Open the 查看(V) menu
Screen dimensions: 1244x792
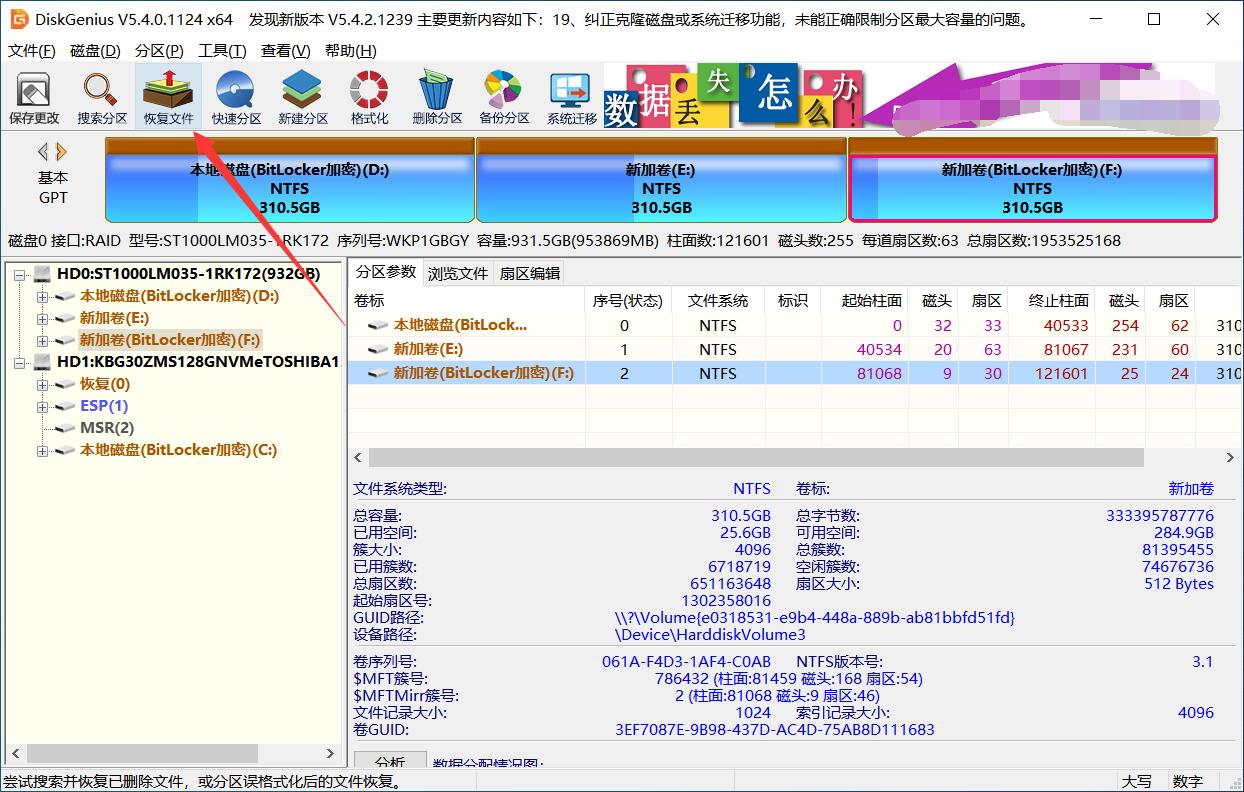[287, 51]
